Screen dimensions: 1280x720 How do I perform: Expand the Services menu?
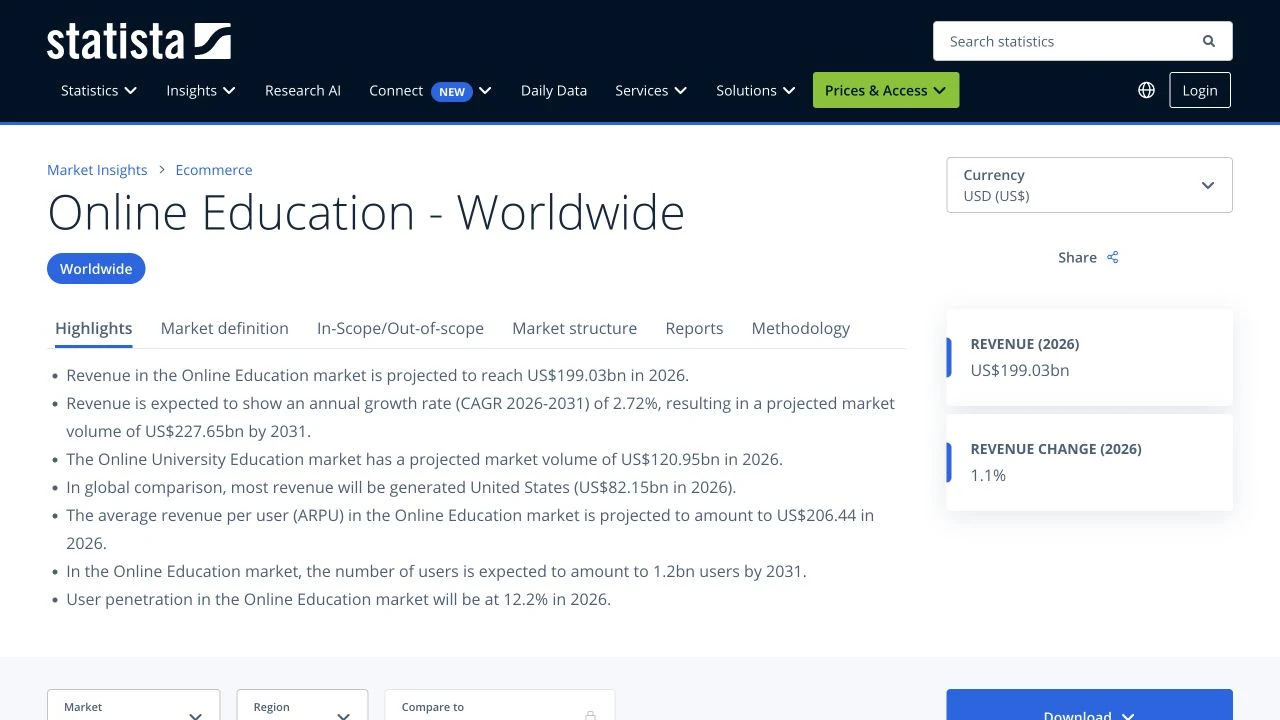(x=651, y=90)
